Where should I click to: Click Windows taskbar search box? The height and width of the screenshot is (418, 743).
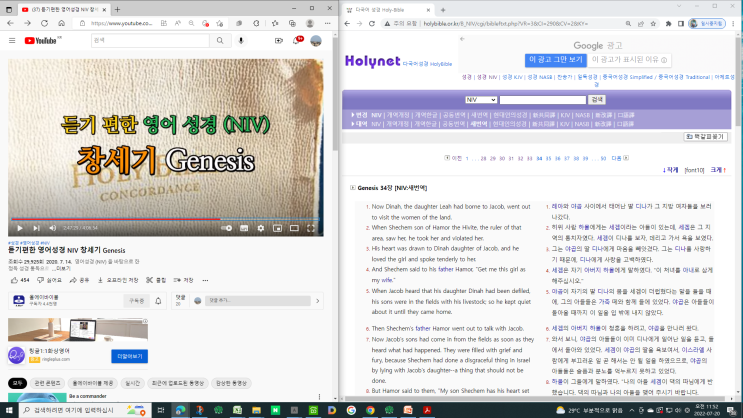pos(85,410)
